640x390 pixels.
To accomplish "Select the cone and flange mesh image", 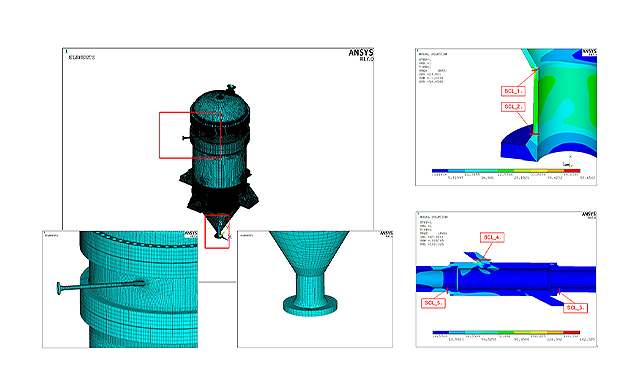I will [315, 289].
